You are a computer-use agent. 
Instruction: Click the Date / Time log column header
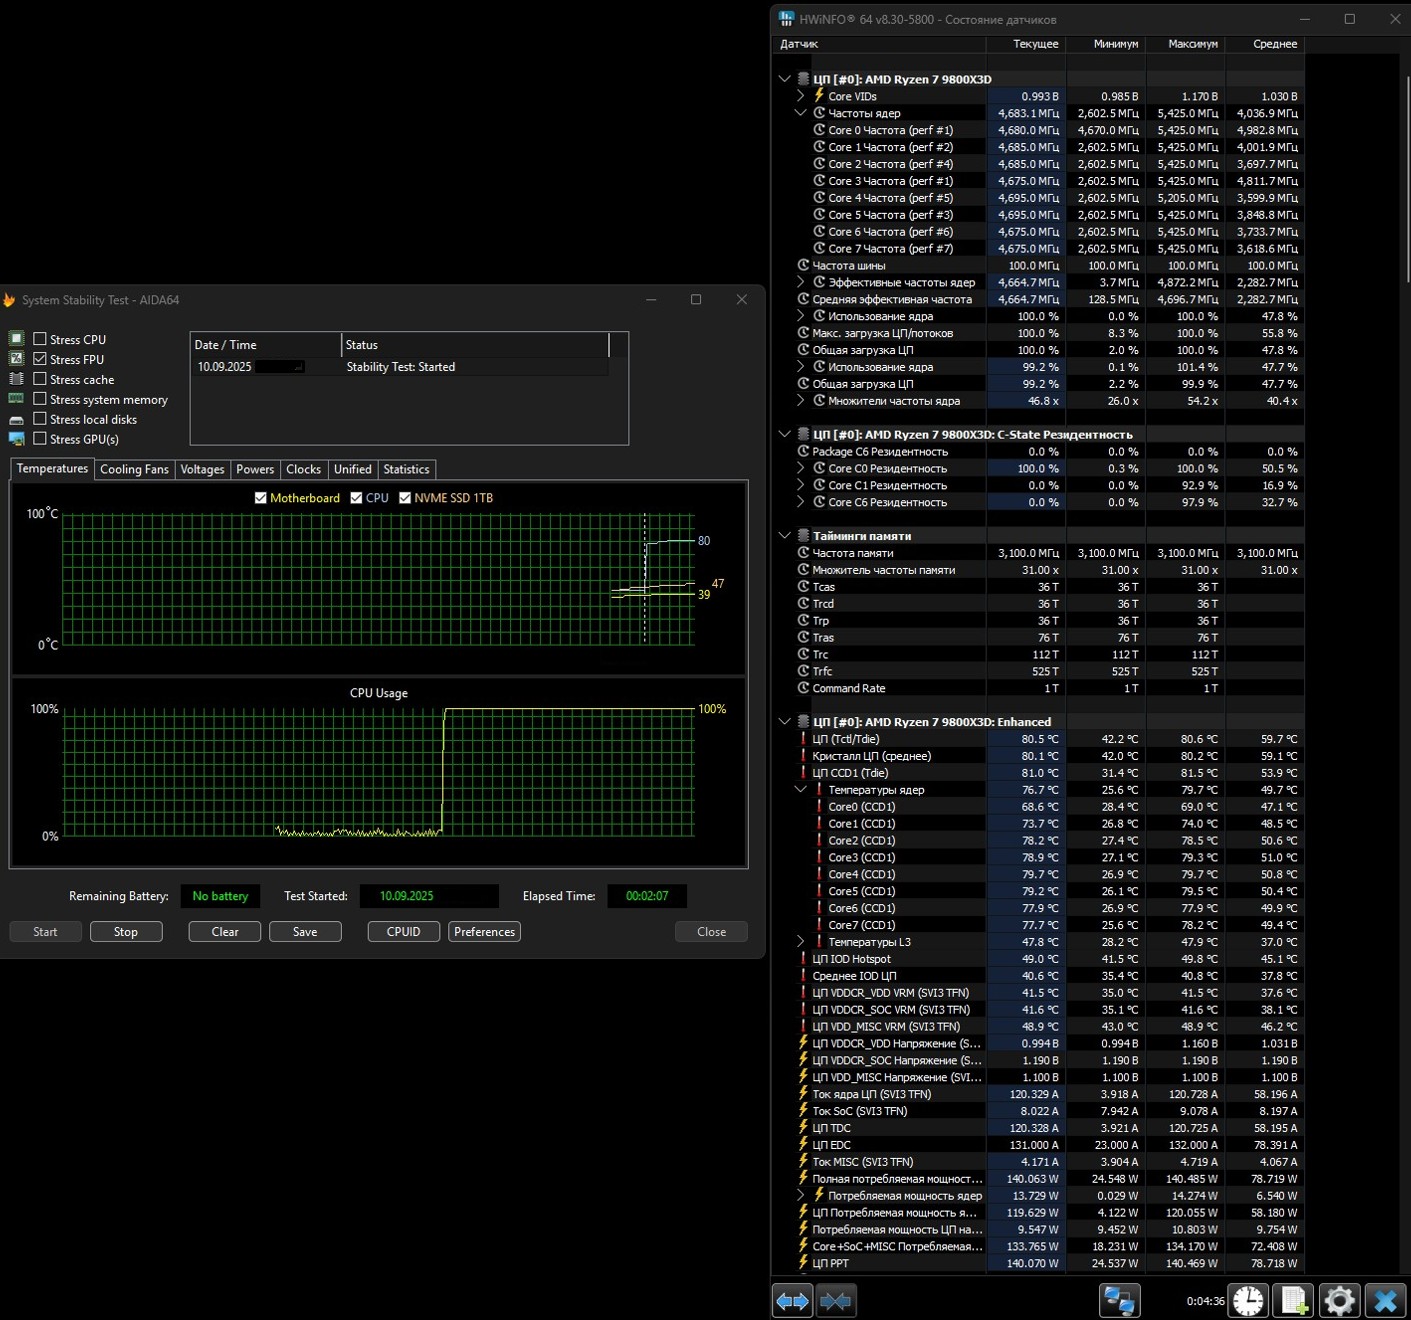[266, 345]
